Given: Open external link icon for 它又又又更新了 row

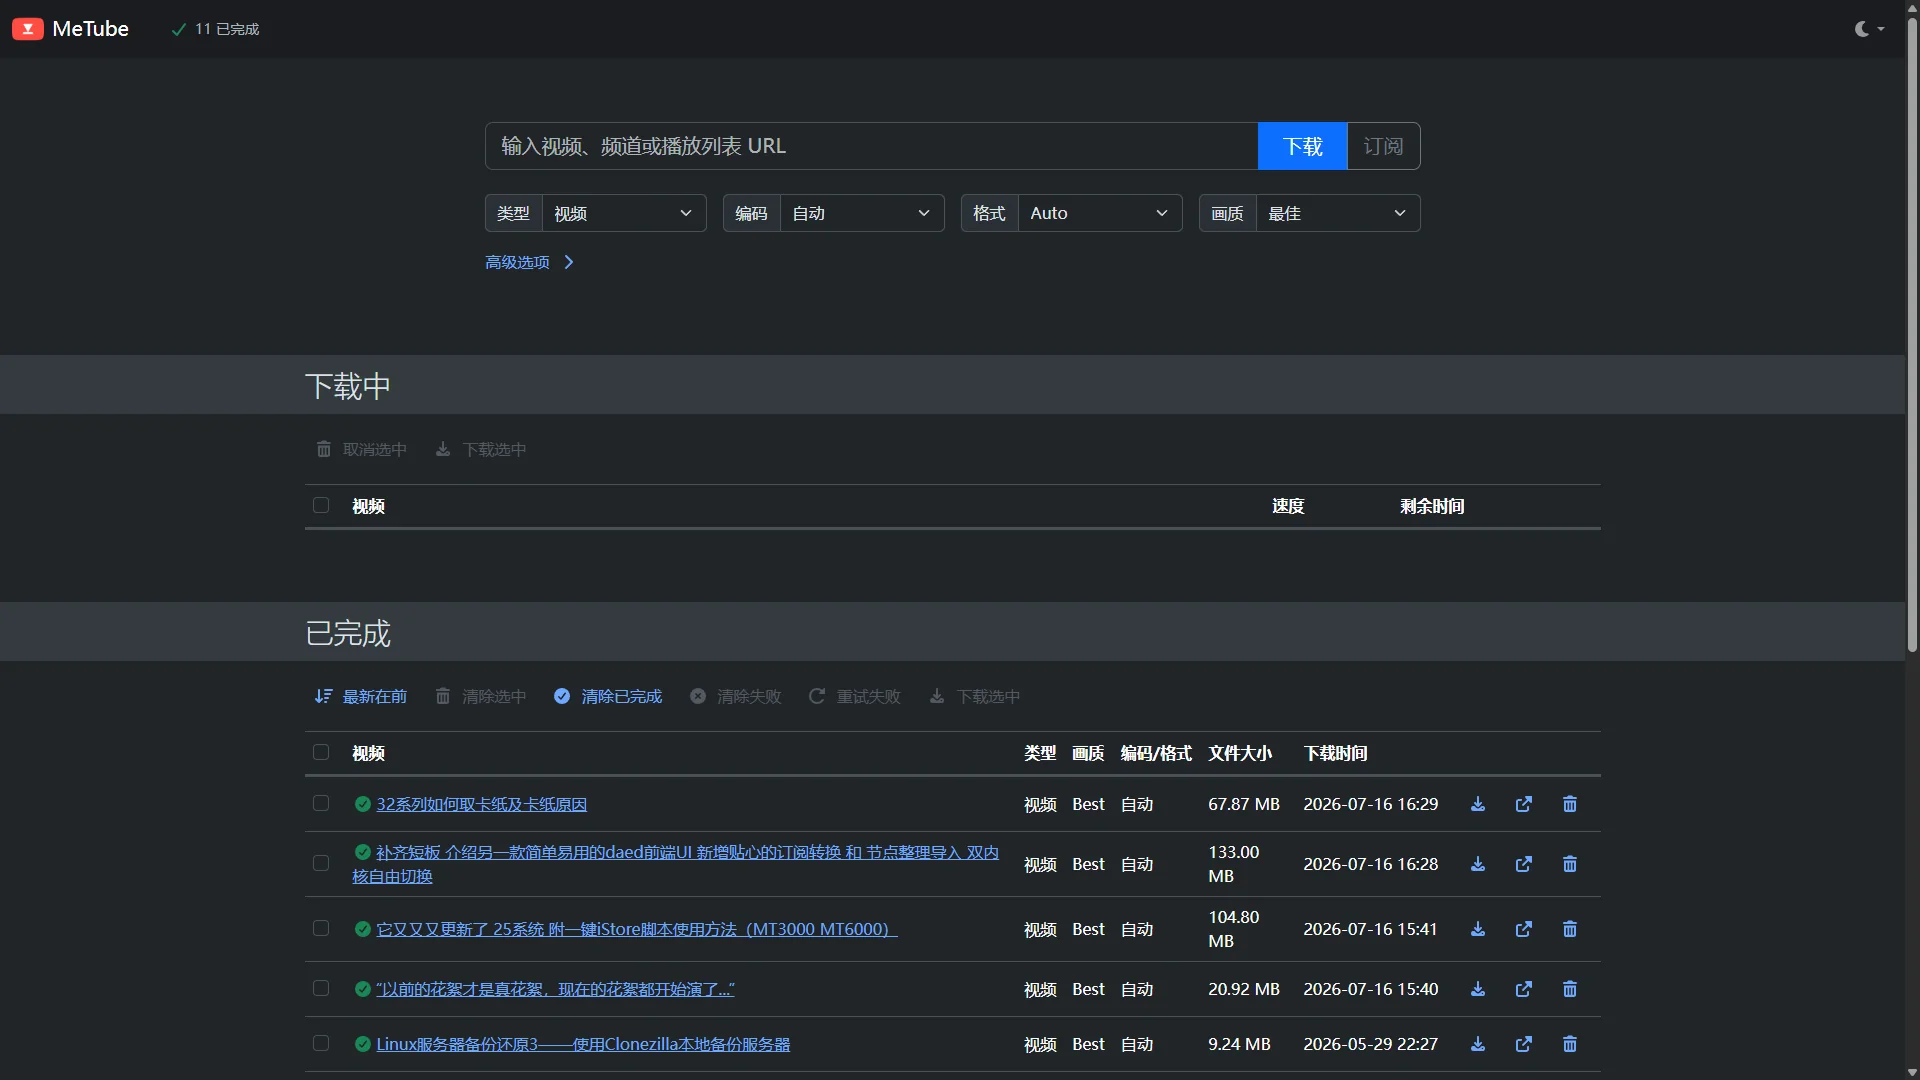Looking at the screenshot, I should 1524,929.
